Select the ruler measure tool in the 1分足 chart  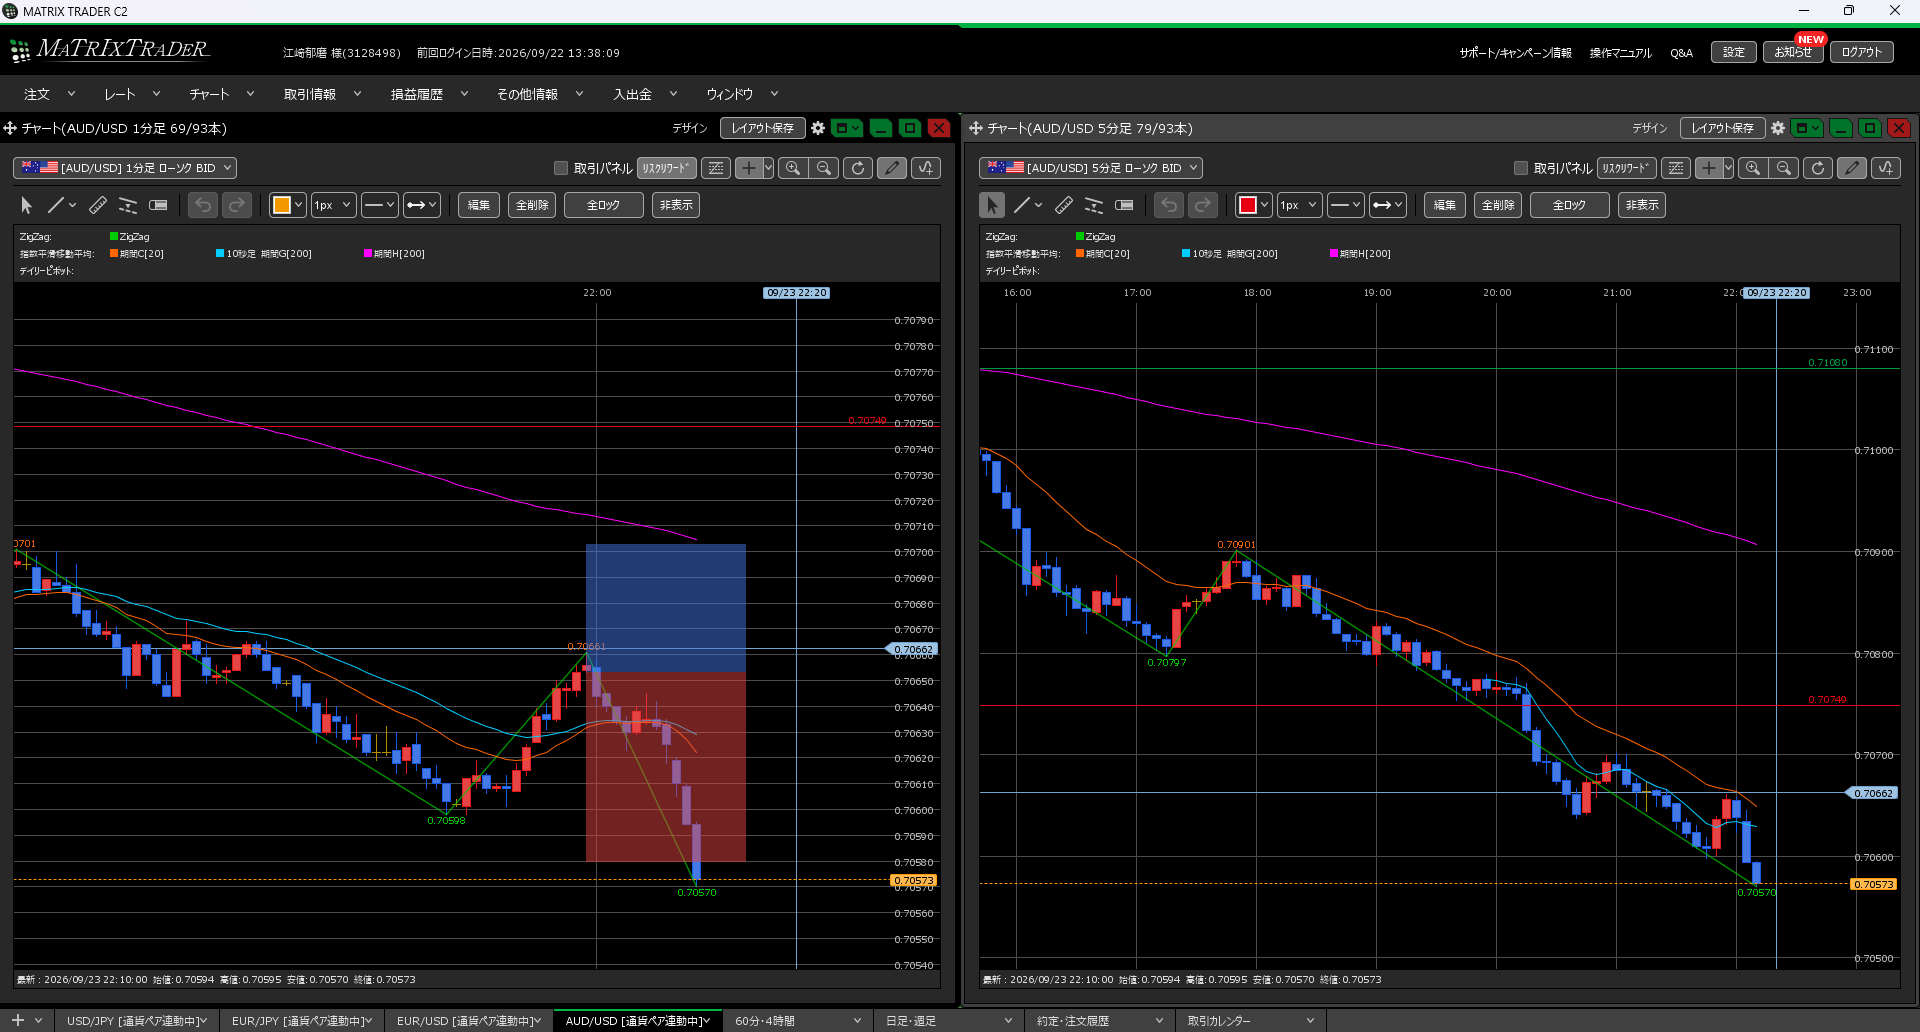point(98,205)
